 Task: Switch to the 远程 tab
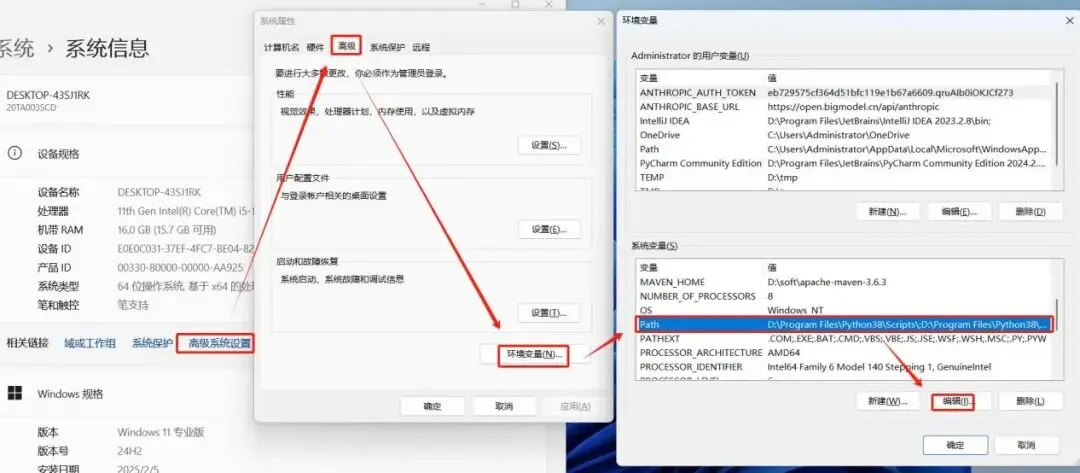(x=421, y=48)
